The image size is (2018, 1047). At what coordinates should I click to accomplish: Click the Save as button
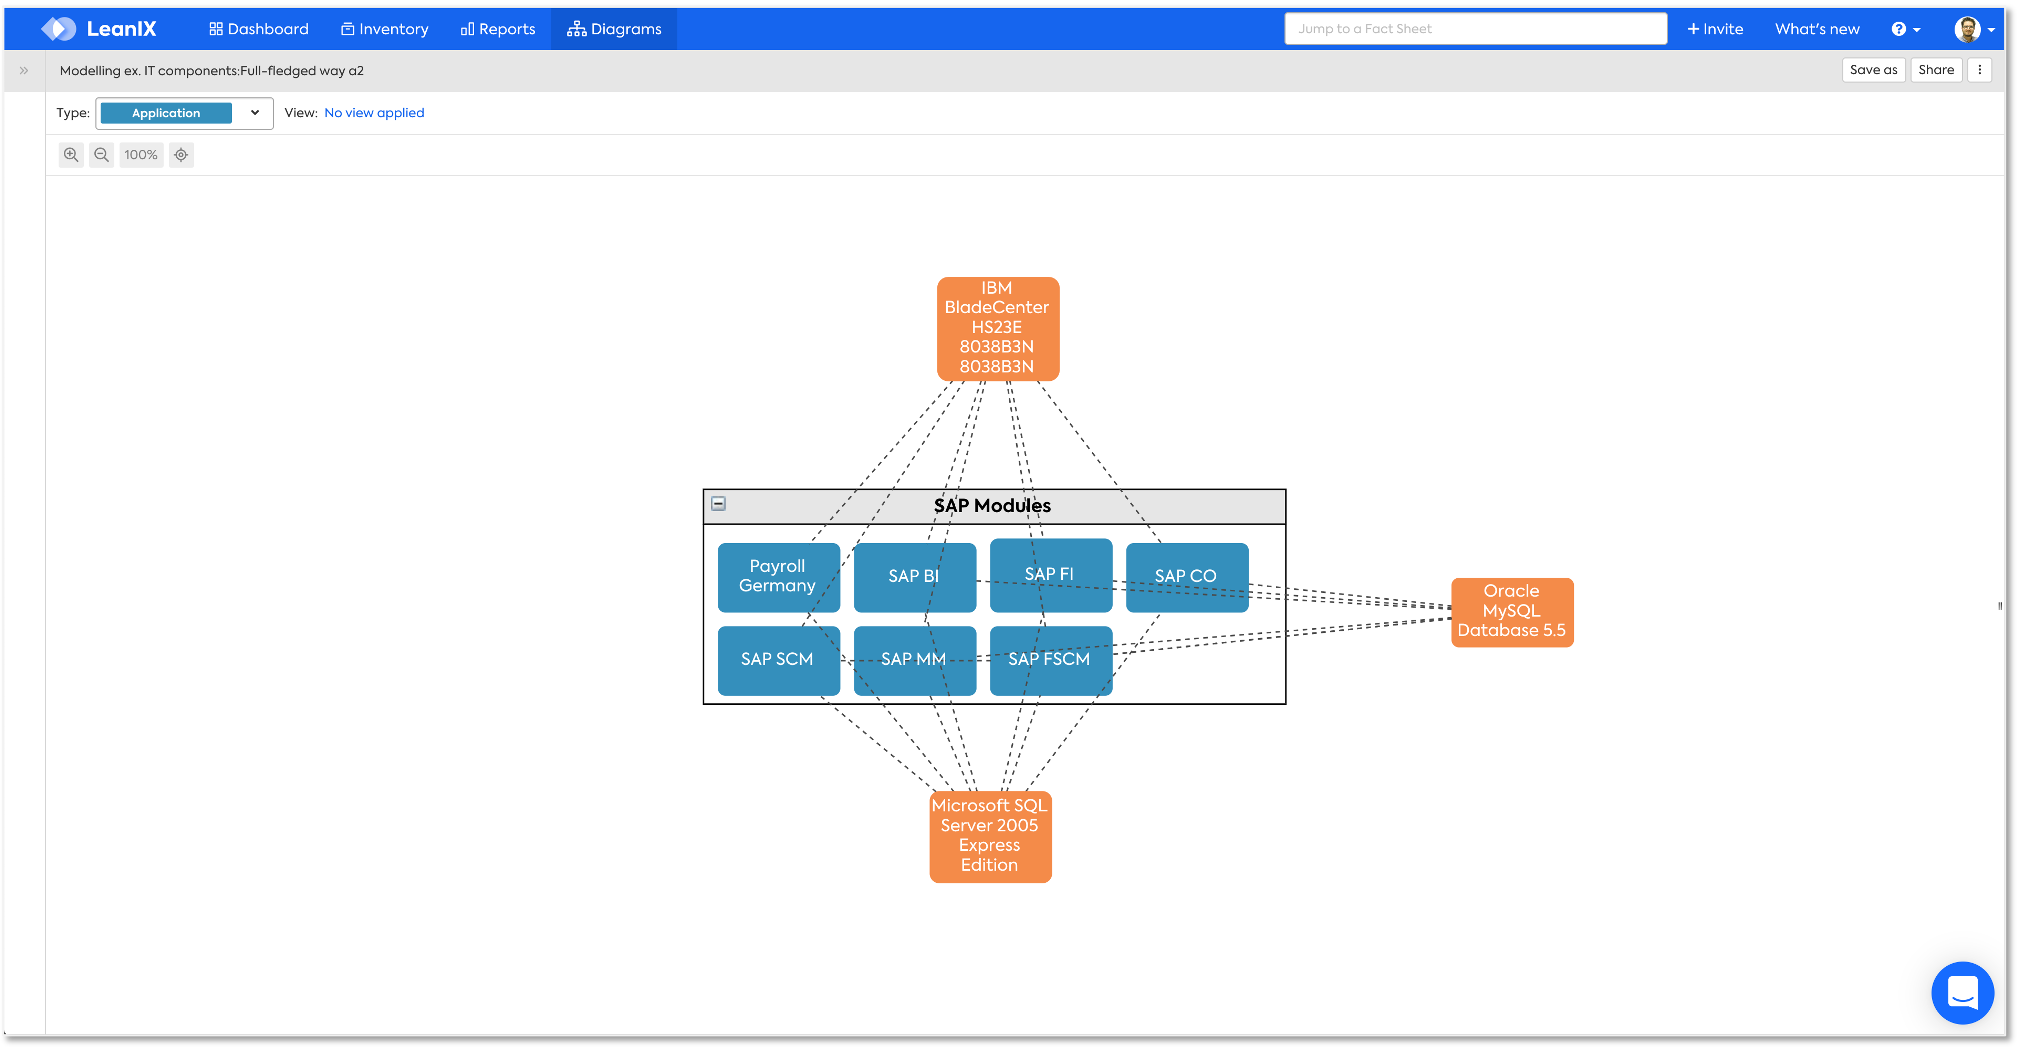[1873, 70]
